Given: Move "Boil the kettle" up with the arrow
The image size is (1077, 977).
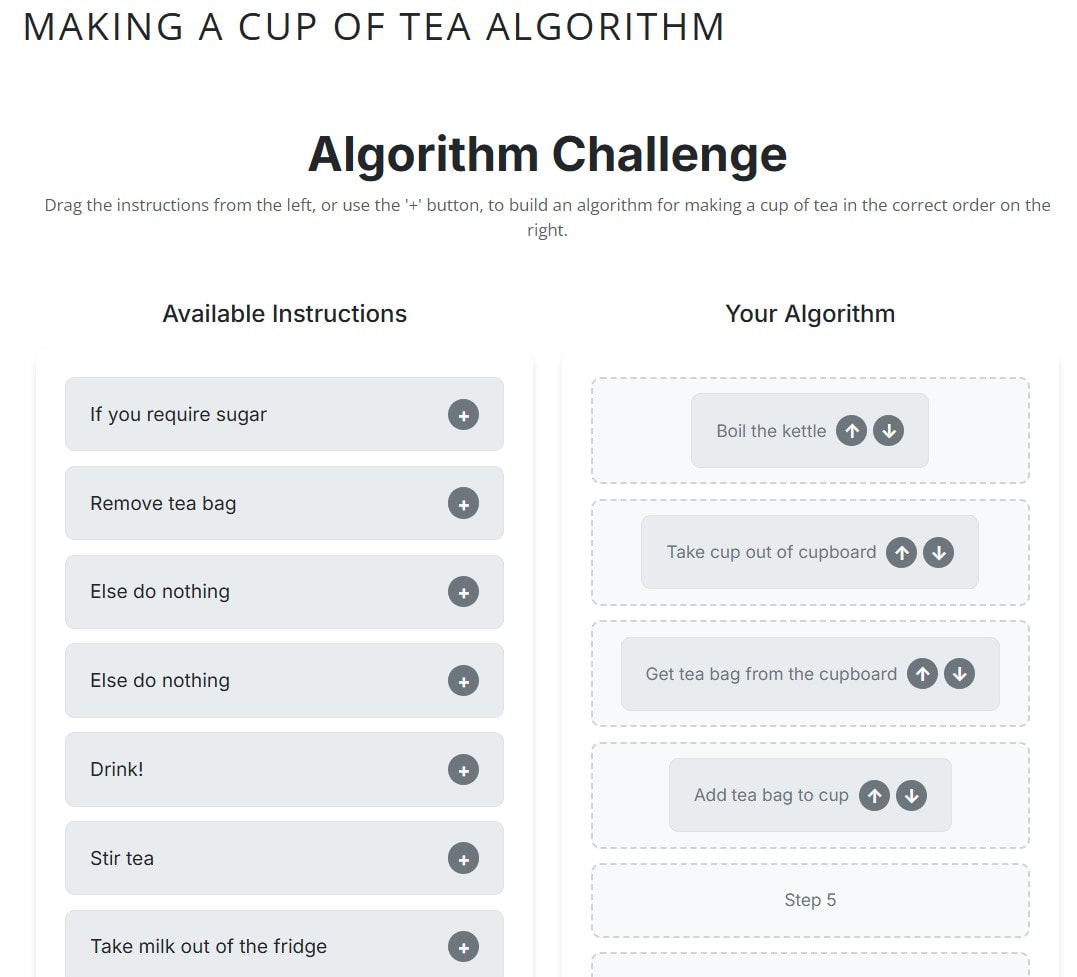Looking at the screenshot, I should pos(851,430).
